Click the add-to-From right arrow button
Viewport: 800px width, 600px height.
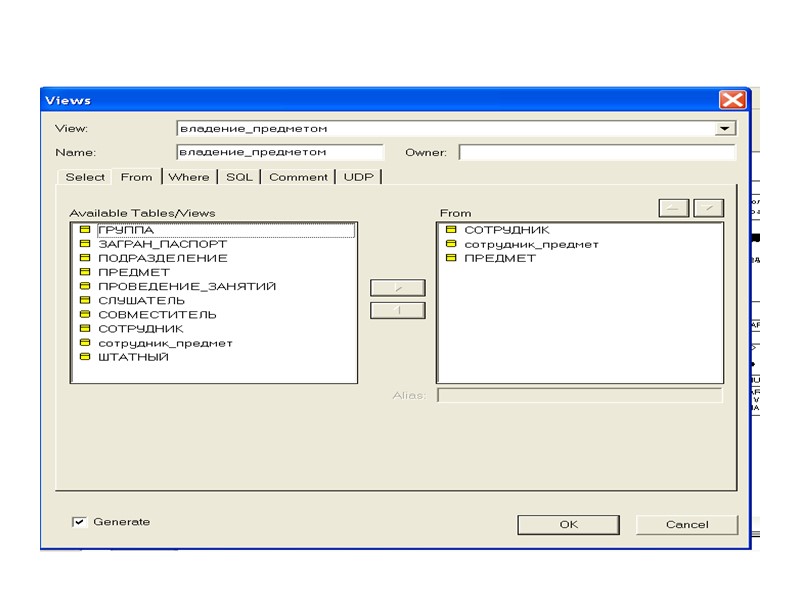398,288
